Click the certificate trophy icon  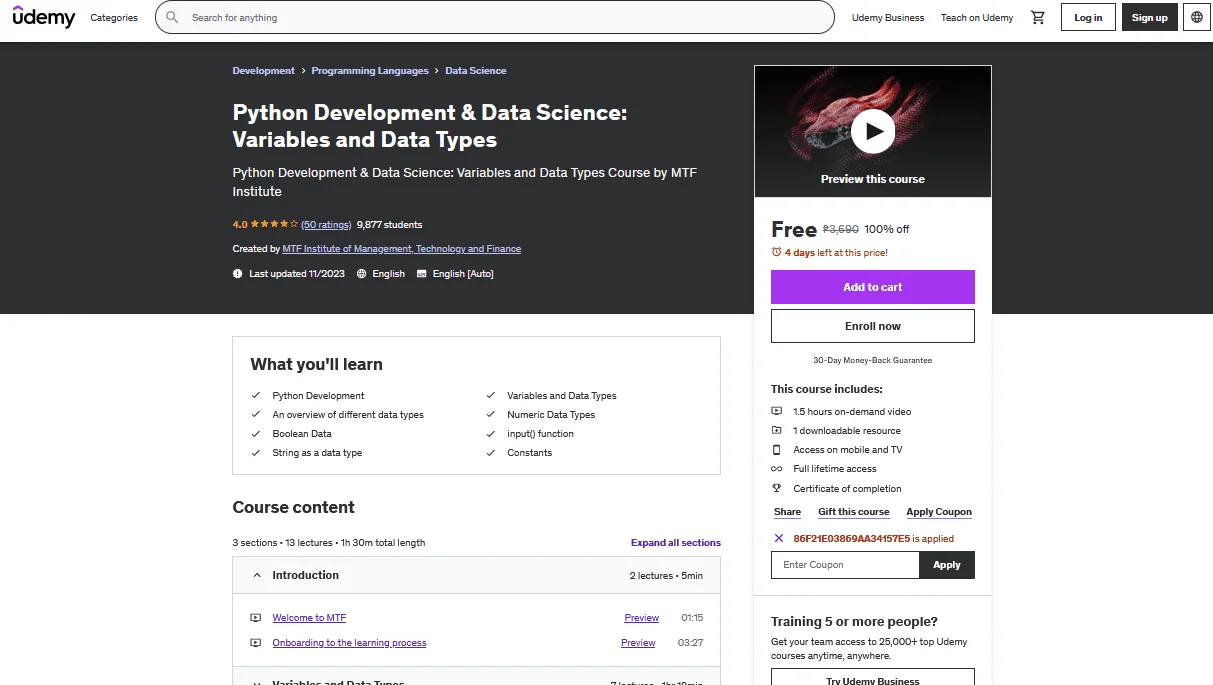tap(777, 488)
